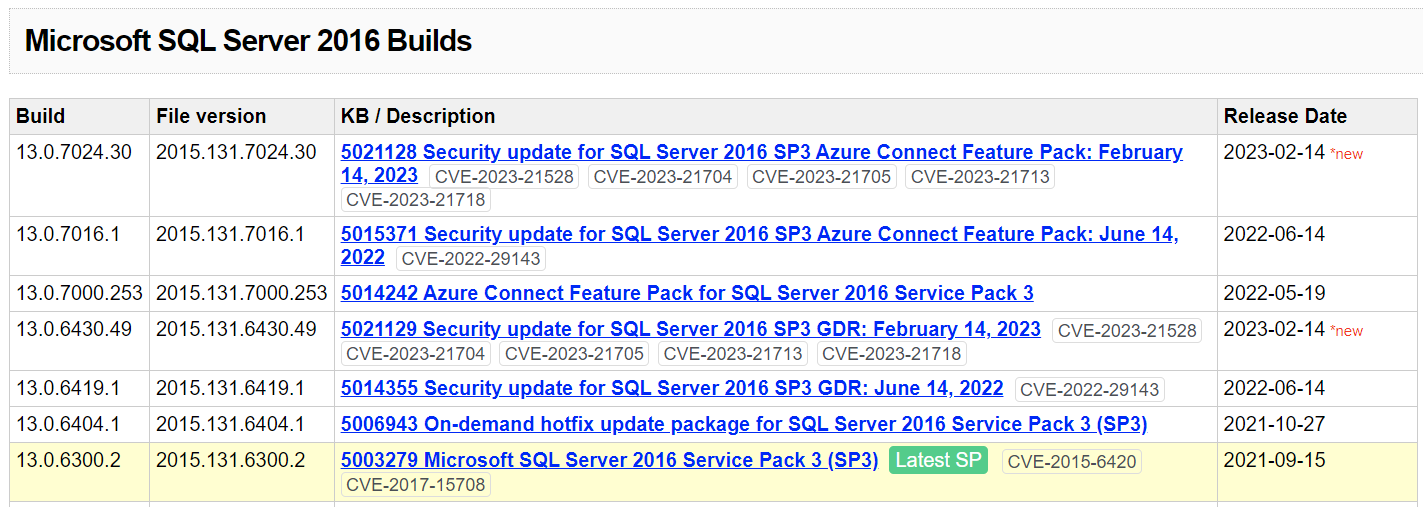Click the File version column header
The width and height of the screenshot is (1423, 507).
pos(211,117)
